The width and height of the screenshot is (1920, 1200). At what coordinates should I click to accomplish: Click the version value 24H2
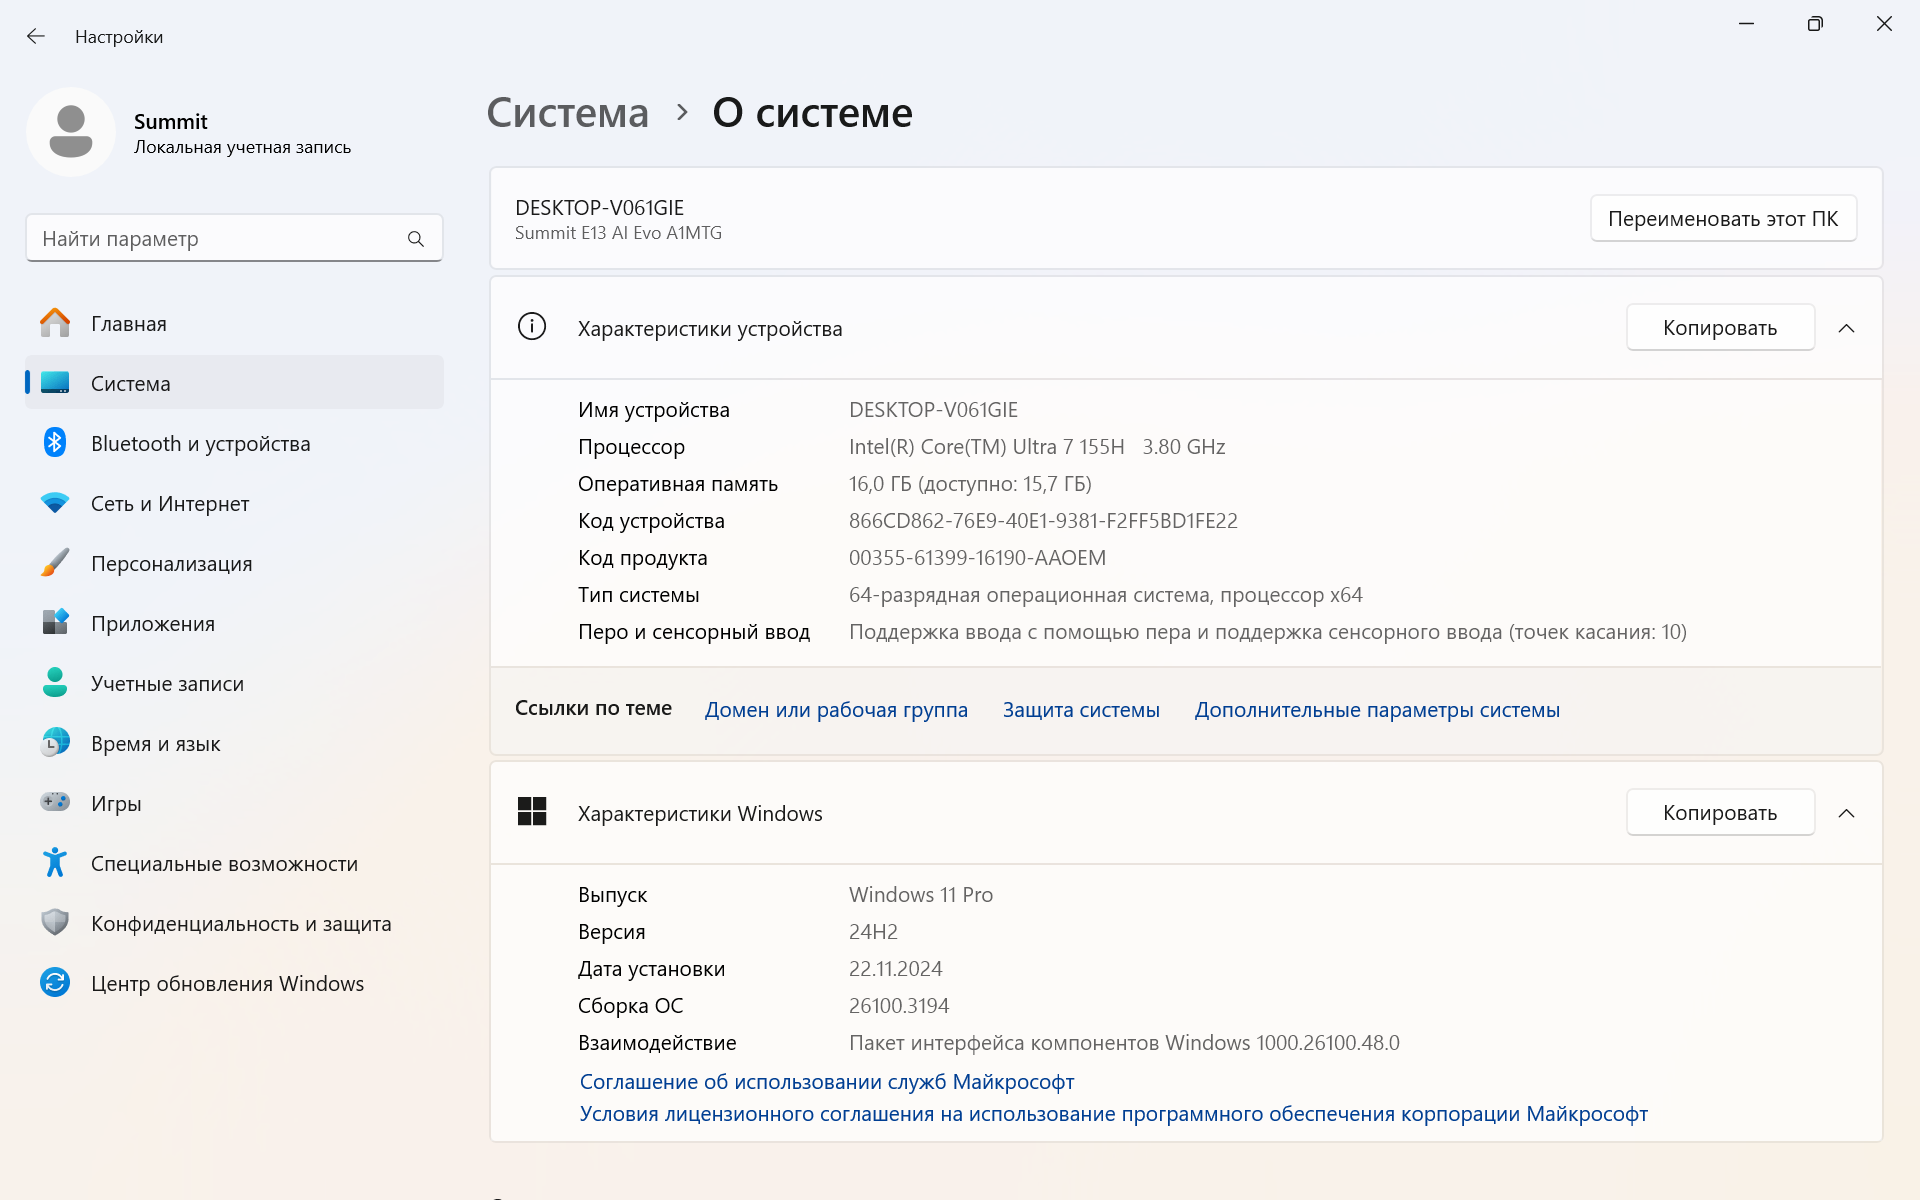873,932
